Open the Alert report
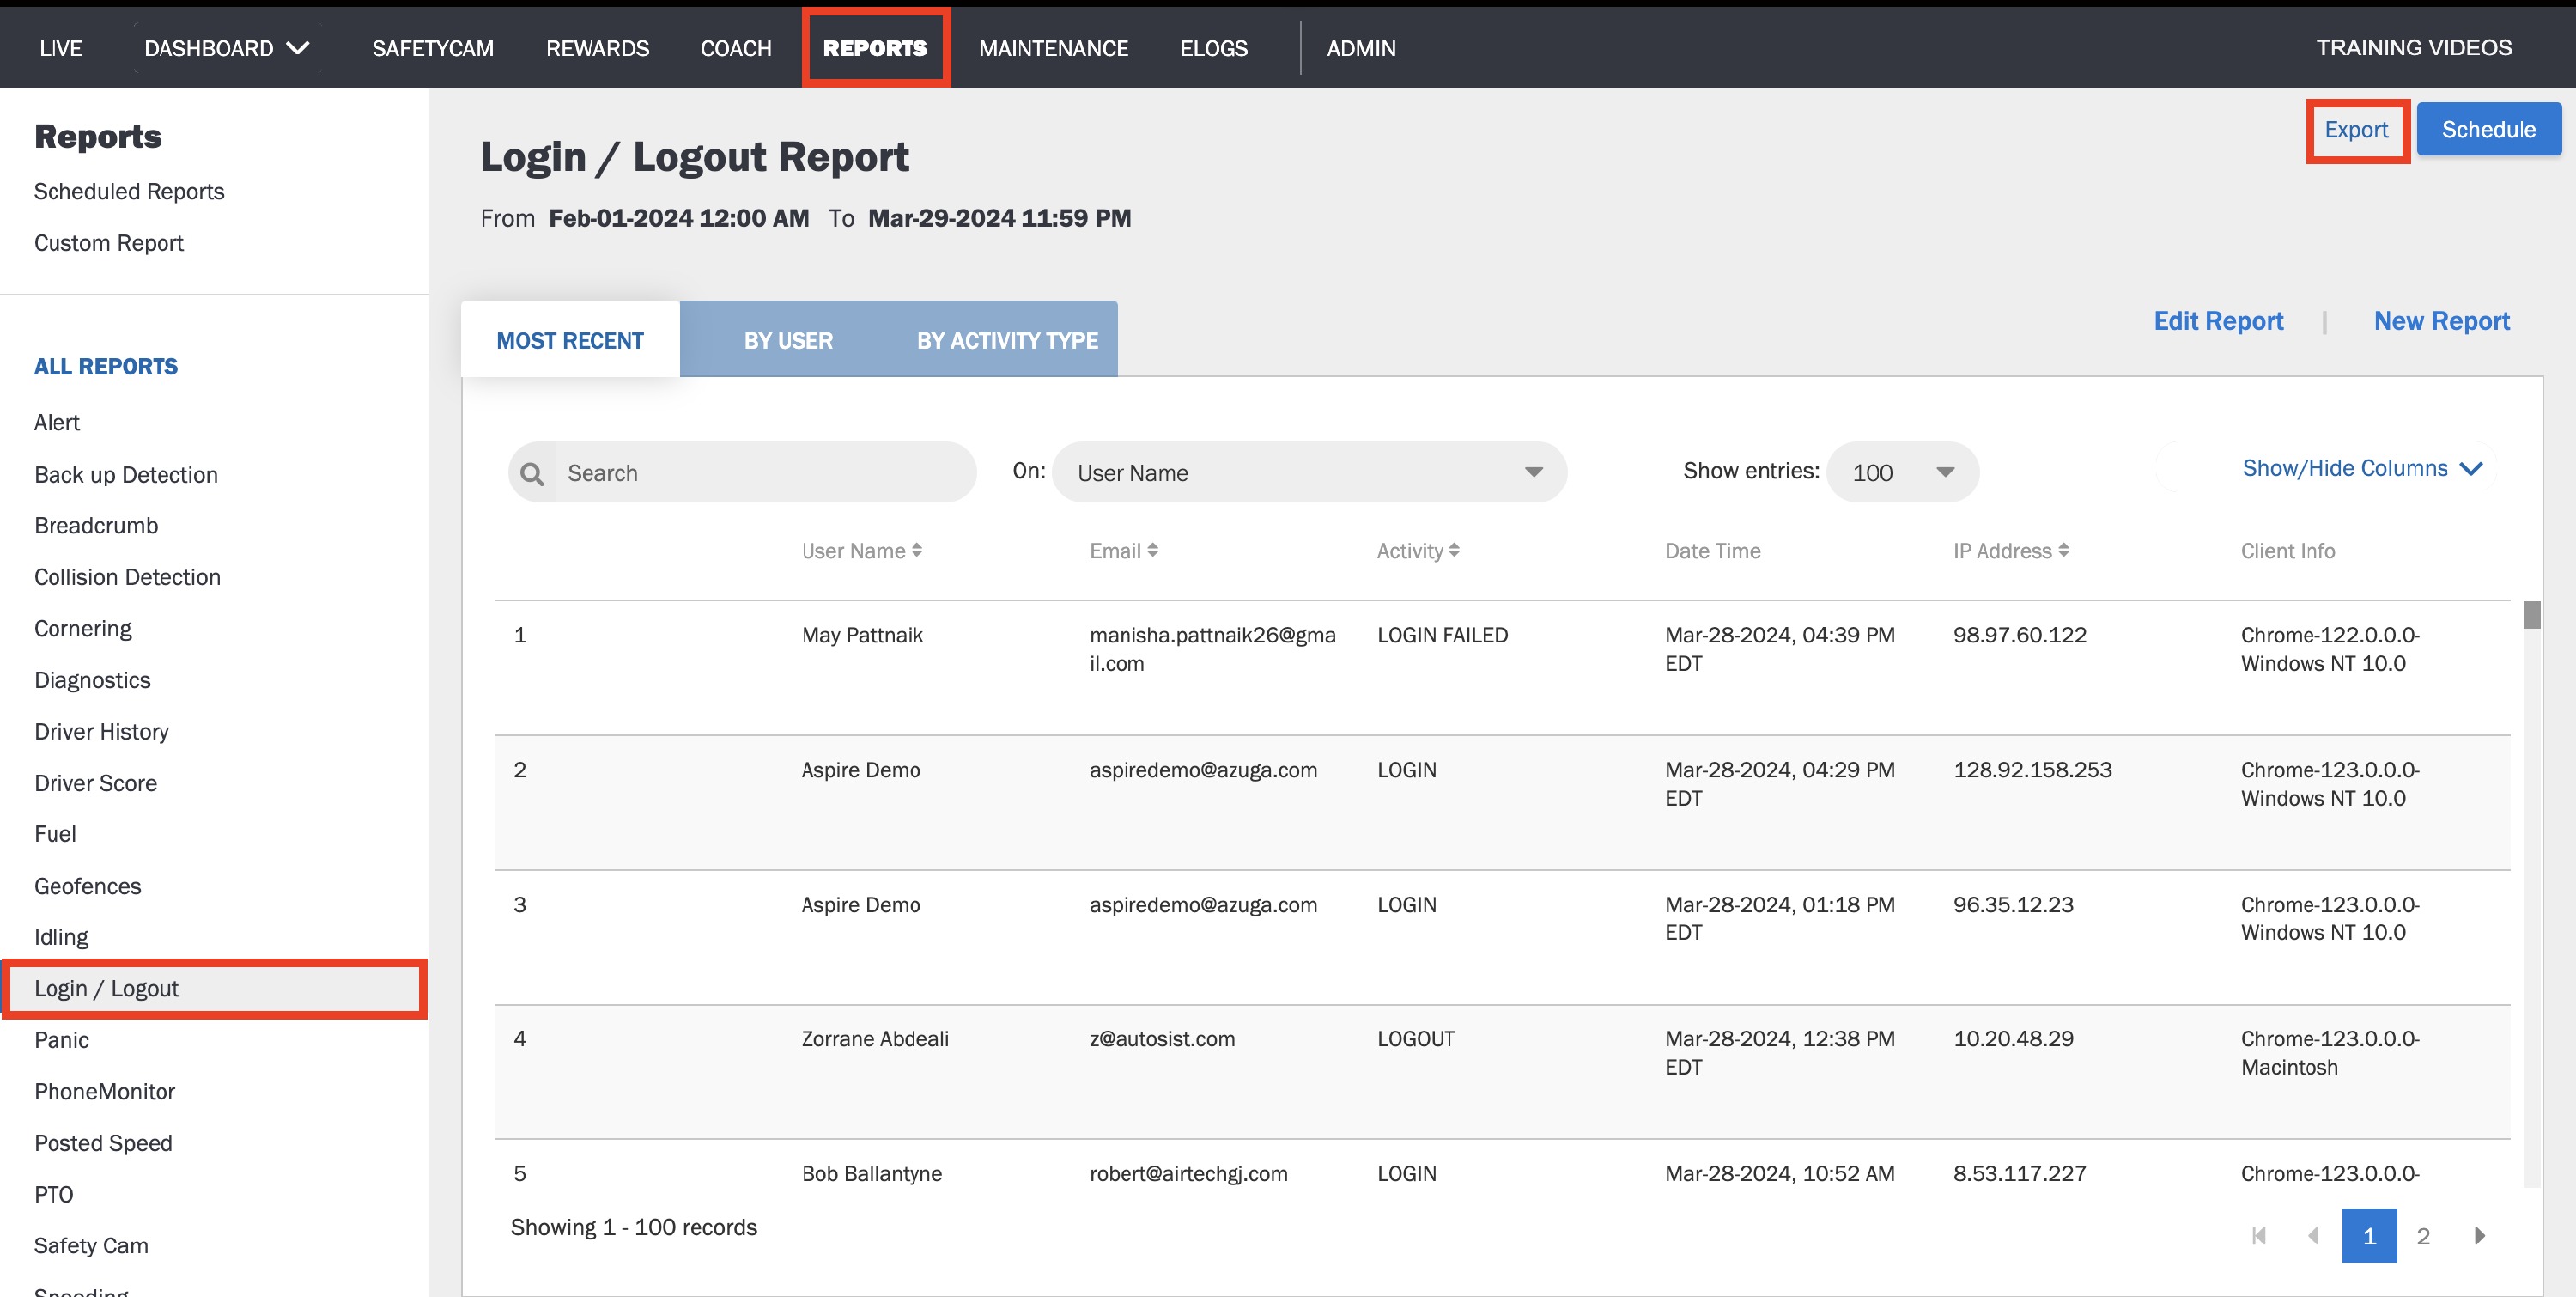The height and width of the screenshot is (1297, 2576). 57,422
